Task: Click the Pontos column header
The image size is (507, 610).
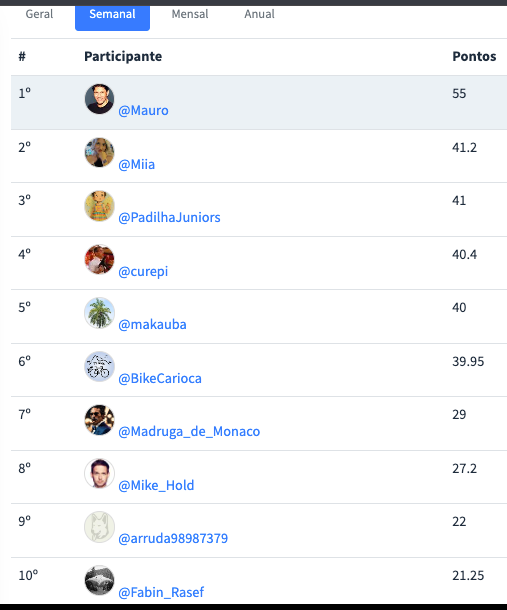Action: click(x=474, y=56)
